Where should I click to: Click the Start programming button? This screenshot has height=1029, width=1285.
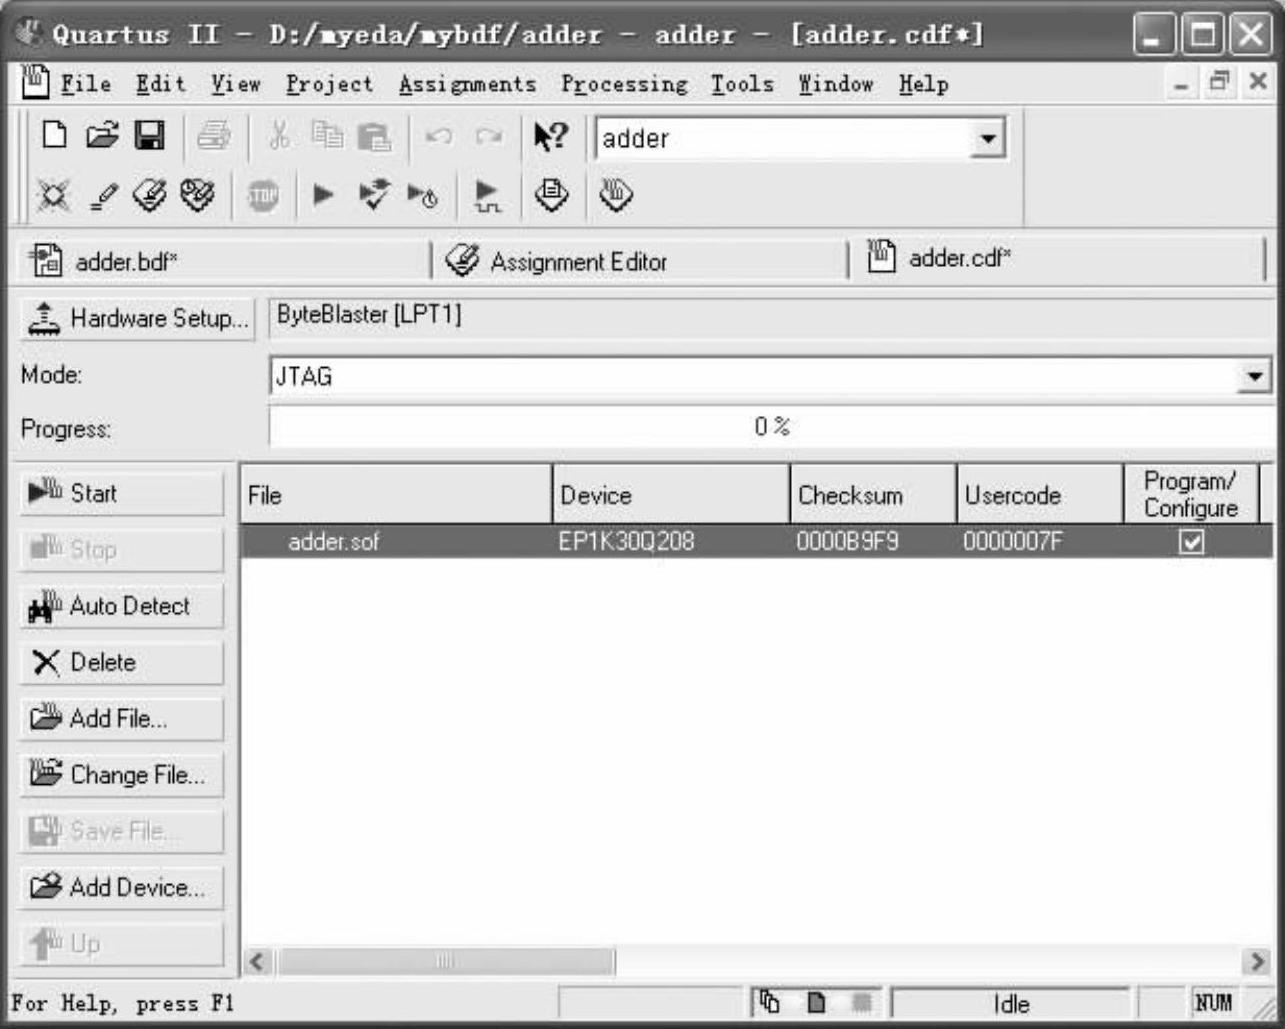[121, 493]
